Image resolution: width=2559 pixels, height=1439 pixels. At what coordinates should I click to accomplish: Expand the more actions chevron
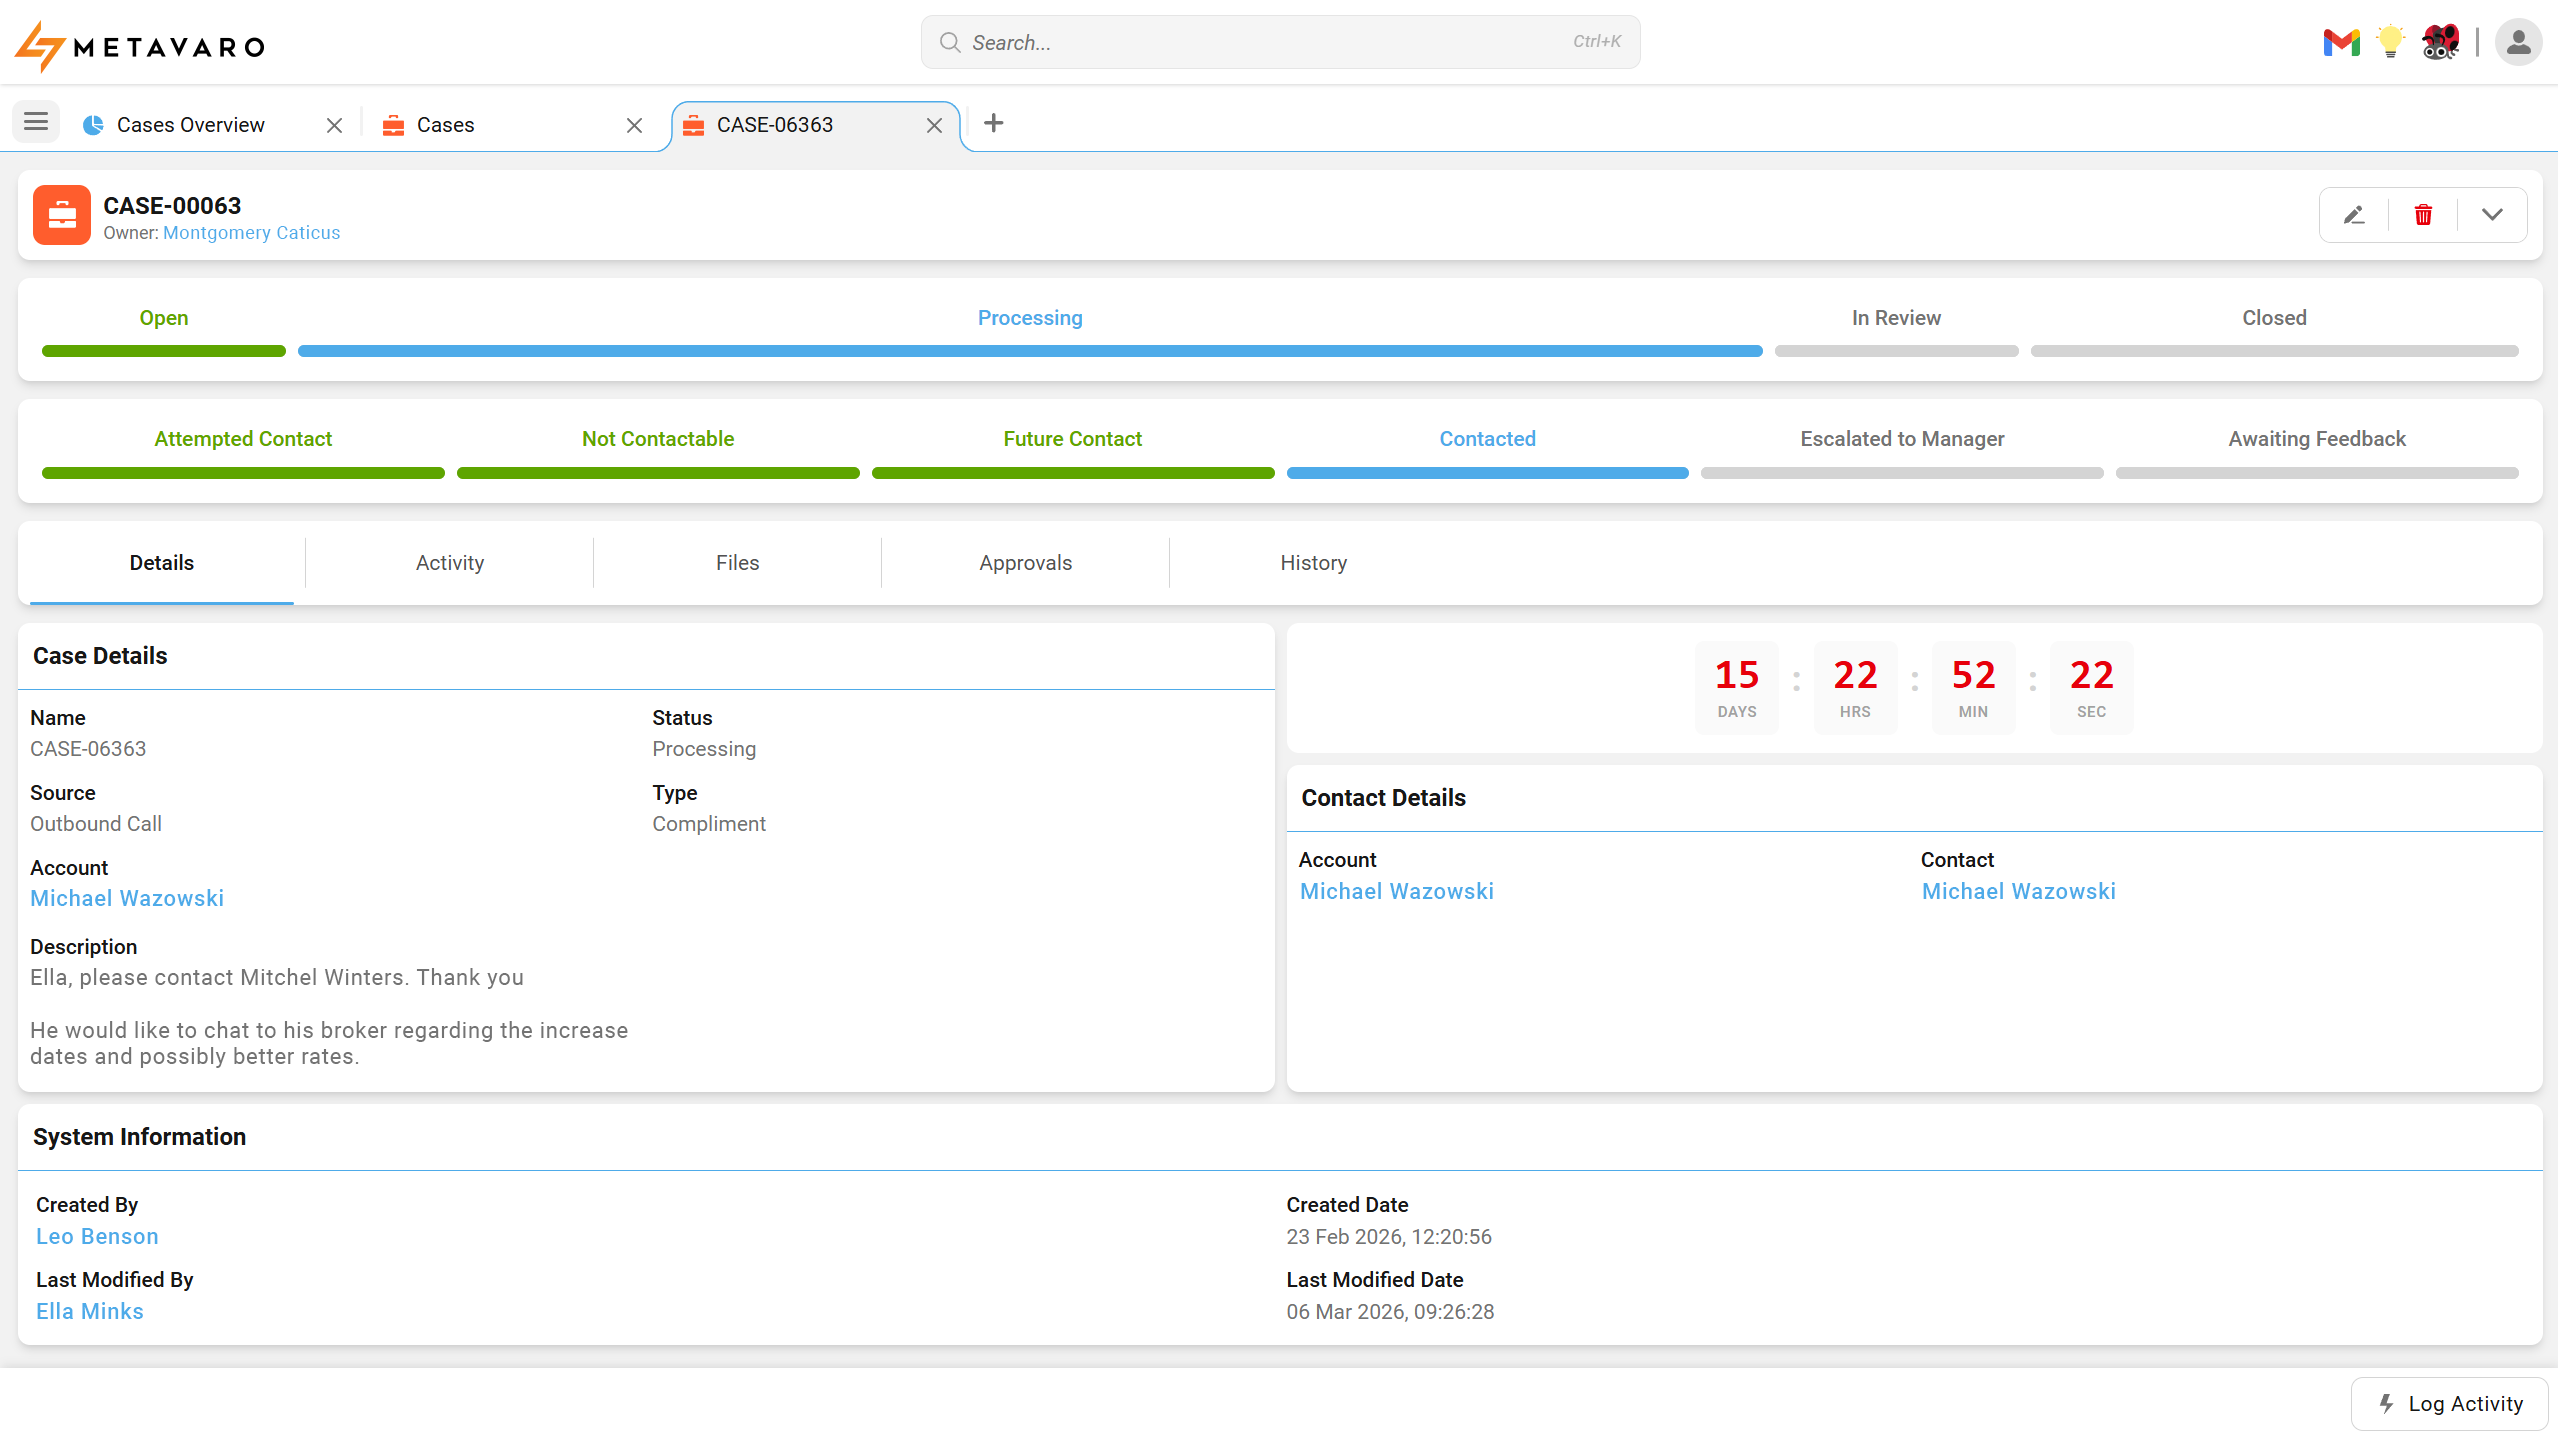pyautogui.click(x=2492, y=214)
